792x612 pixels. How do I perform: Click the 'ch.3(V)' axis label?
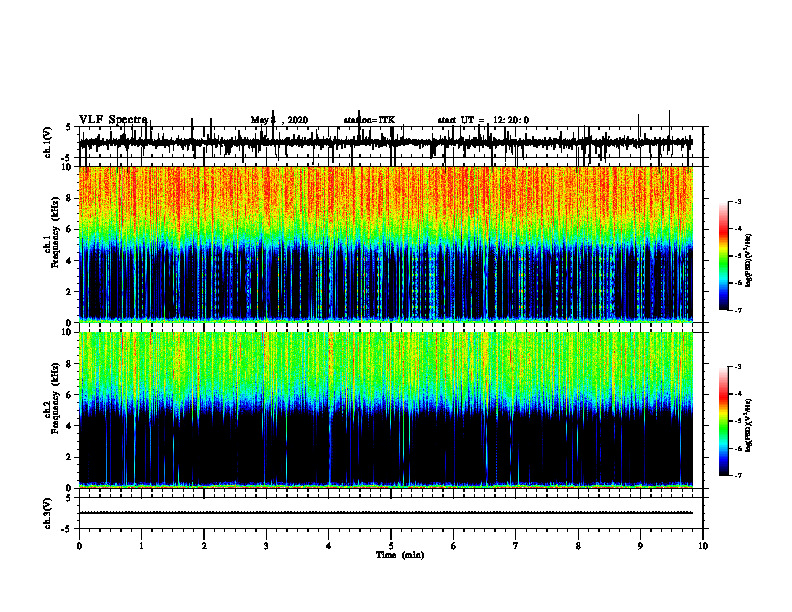coord(48,513)
